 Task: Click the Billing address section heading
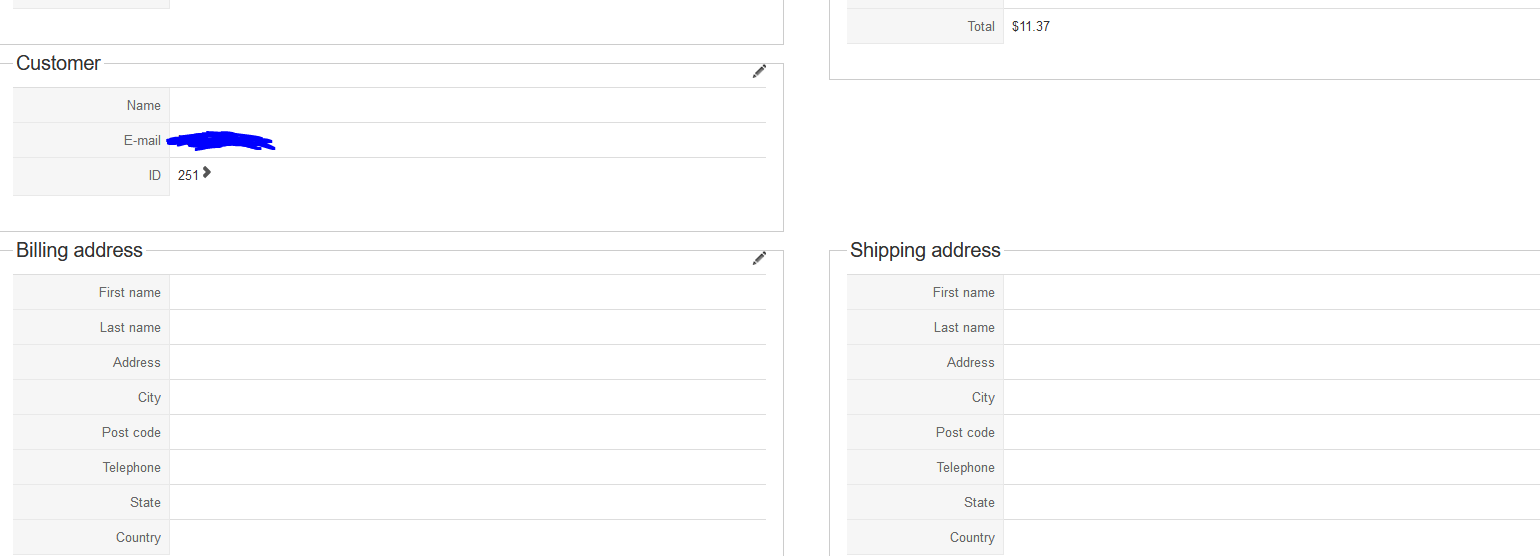pos(79,250)
